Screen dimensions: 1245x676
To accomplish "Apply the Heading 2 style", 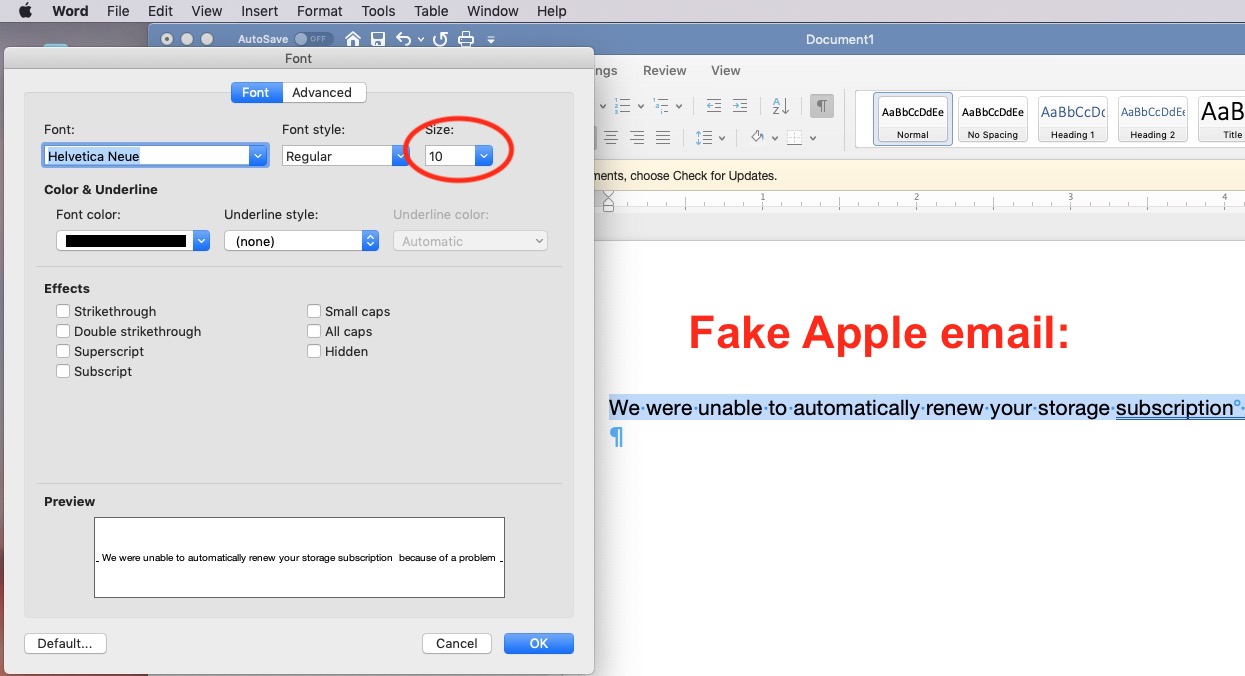I will [x=1153, y=120].
